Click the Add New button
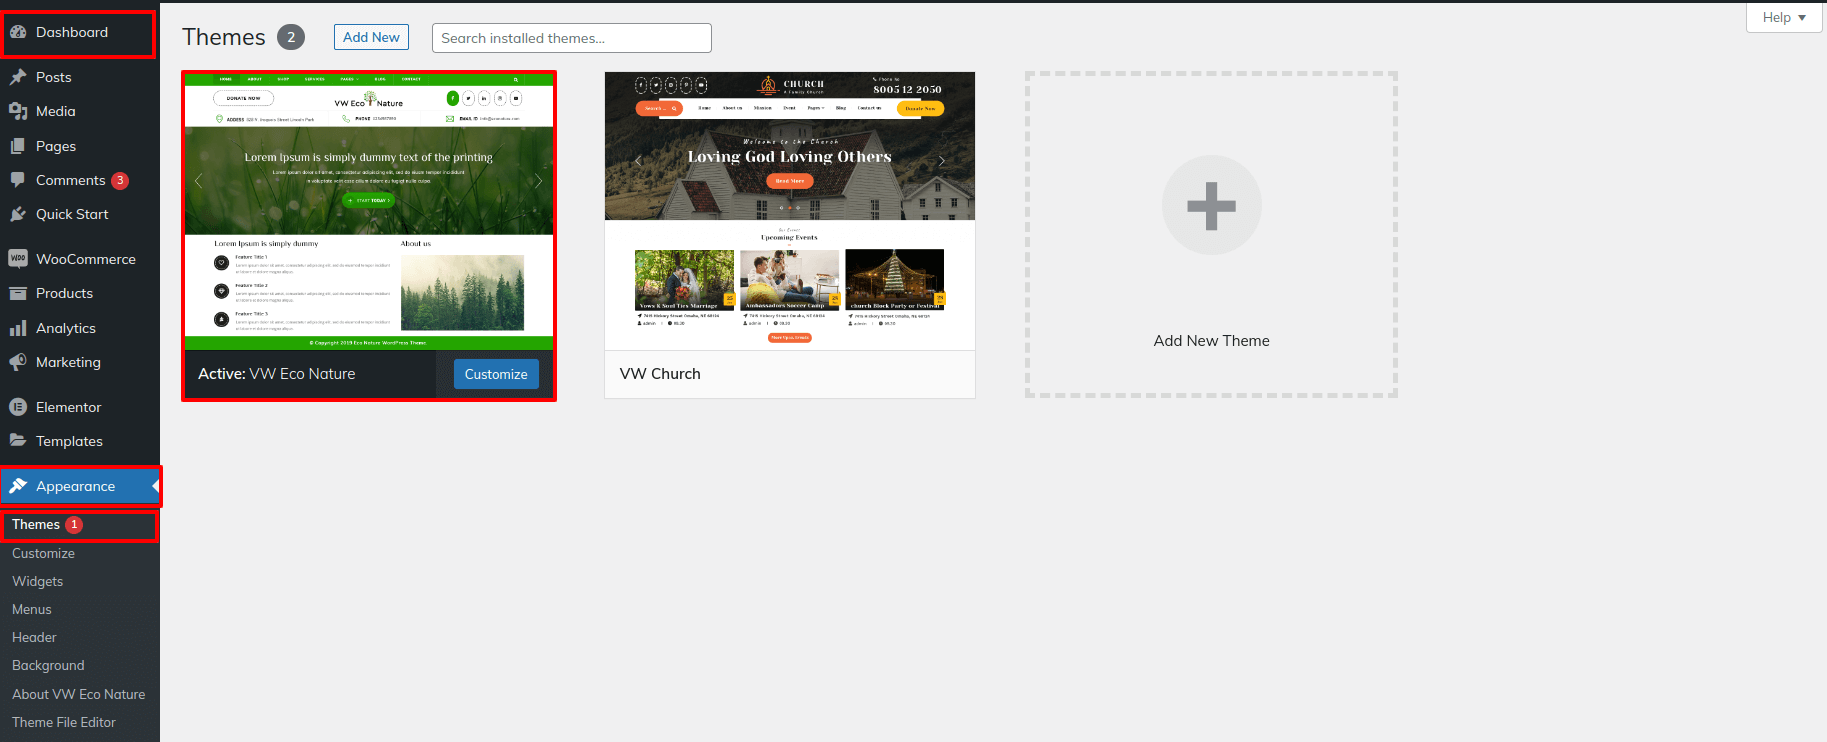This screenshot has height=742, width=1827. [x=371, y=37]
